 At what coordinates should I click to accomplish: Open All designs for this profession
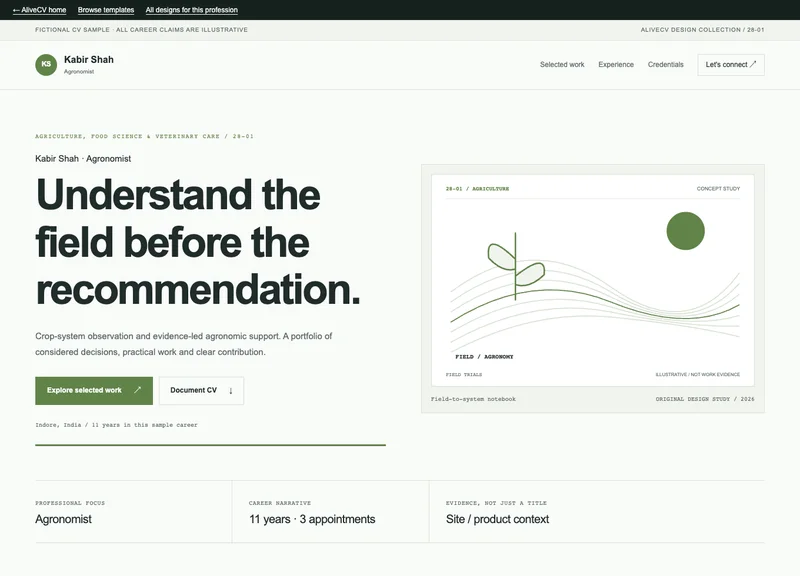coord(192,10)
